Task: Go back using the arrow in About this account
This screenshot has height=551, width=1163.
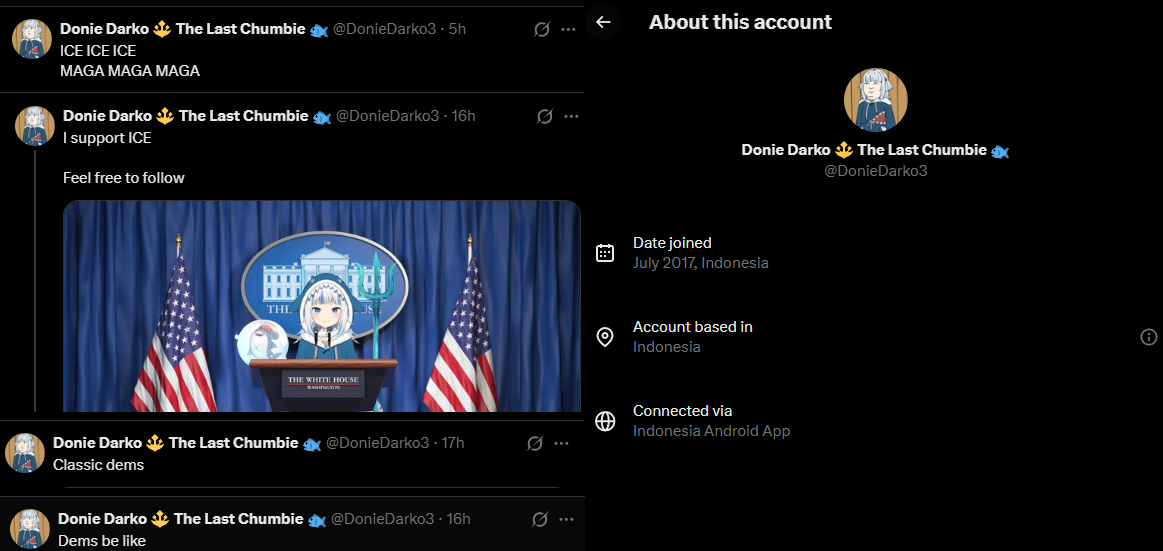Action: [603, 22]
